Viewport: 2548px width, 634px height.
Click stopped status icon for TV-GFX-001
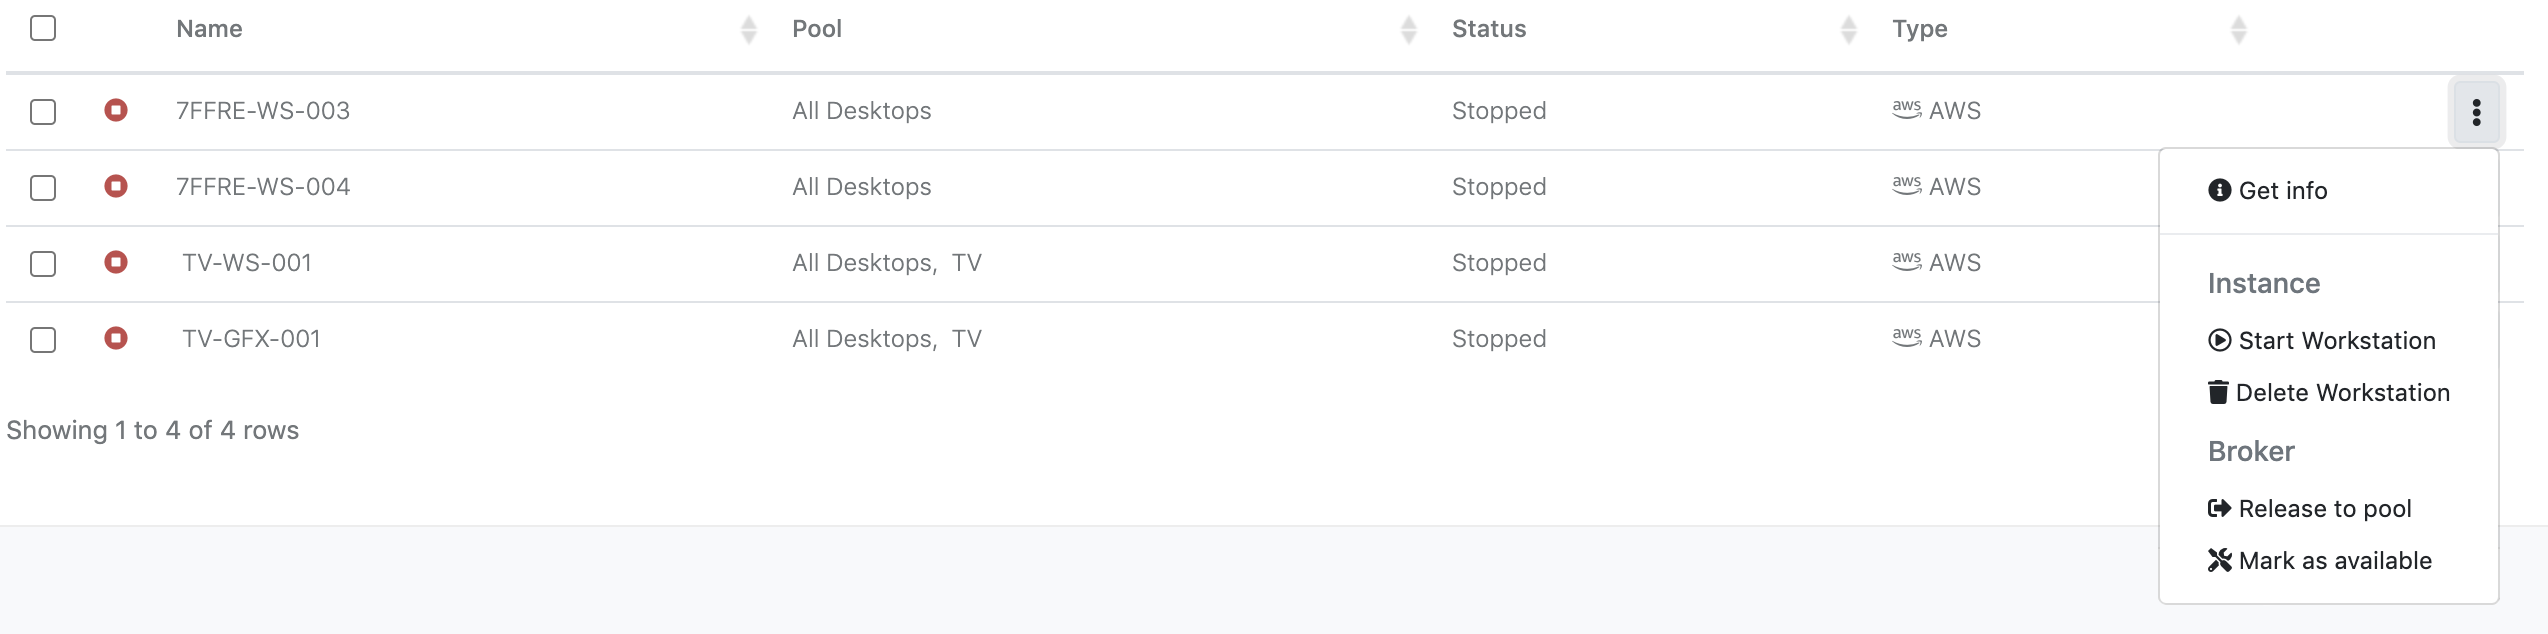[x=116, y=338]
